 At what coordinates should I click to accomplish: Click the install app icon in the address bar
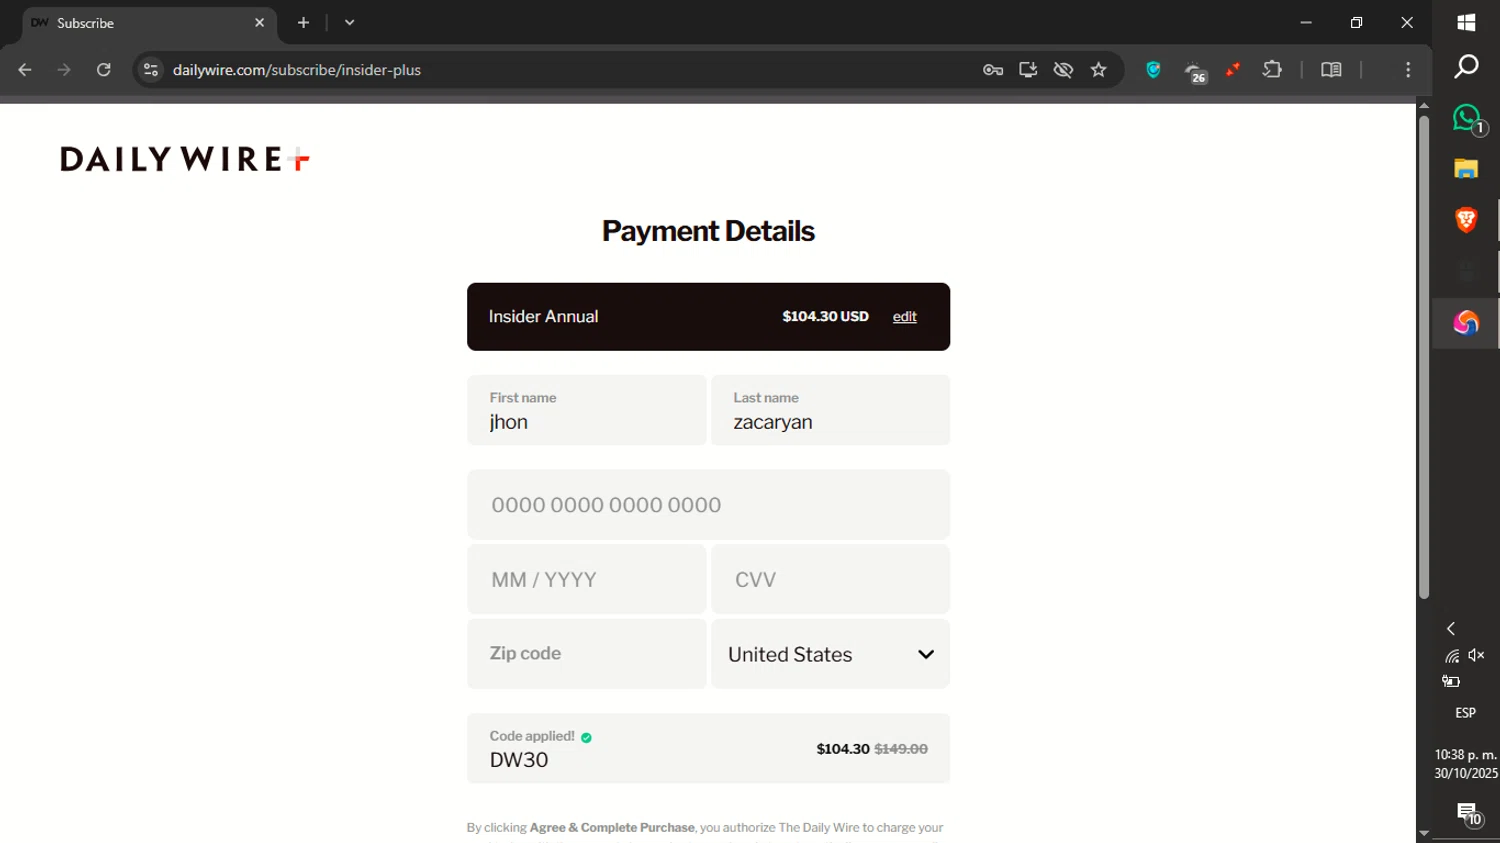click(x=1028, y=70)
